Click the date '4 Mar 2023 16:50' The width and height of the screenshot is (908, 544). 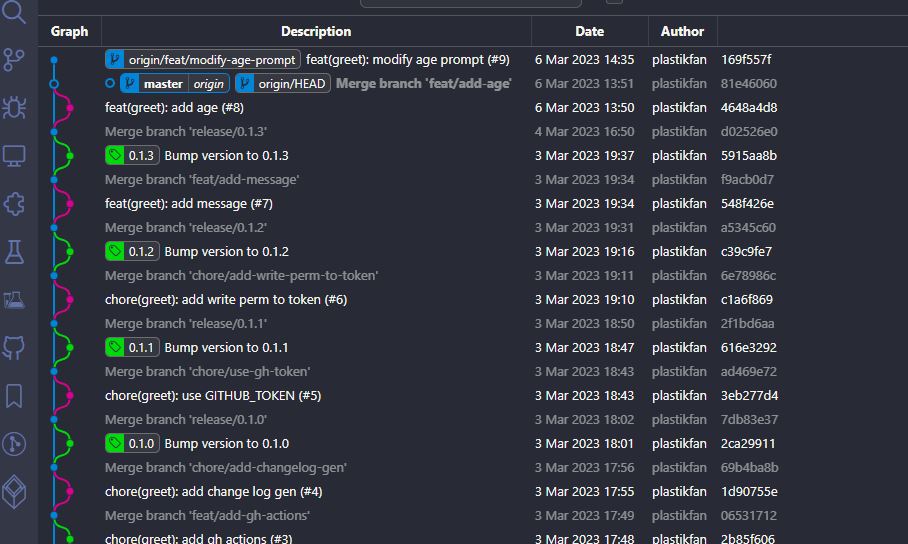pos(584,132)
